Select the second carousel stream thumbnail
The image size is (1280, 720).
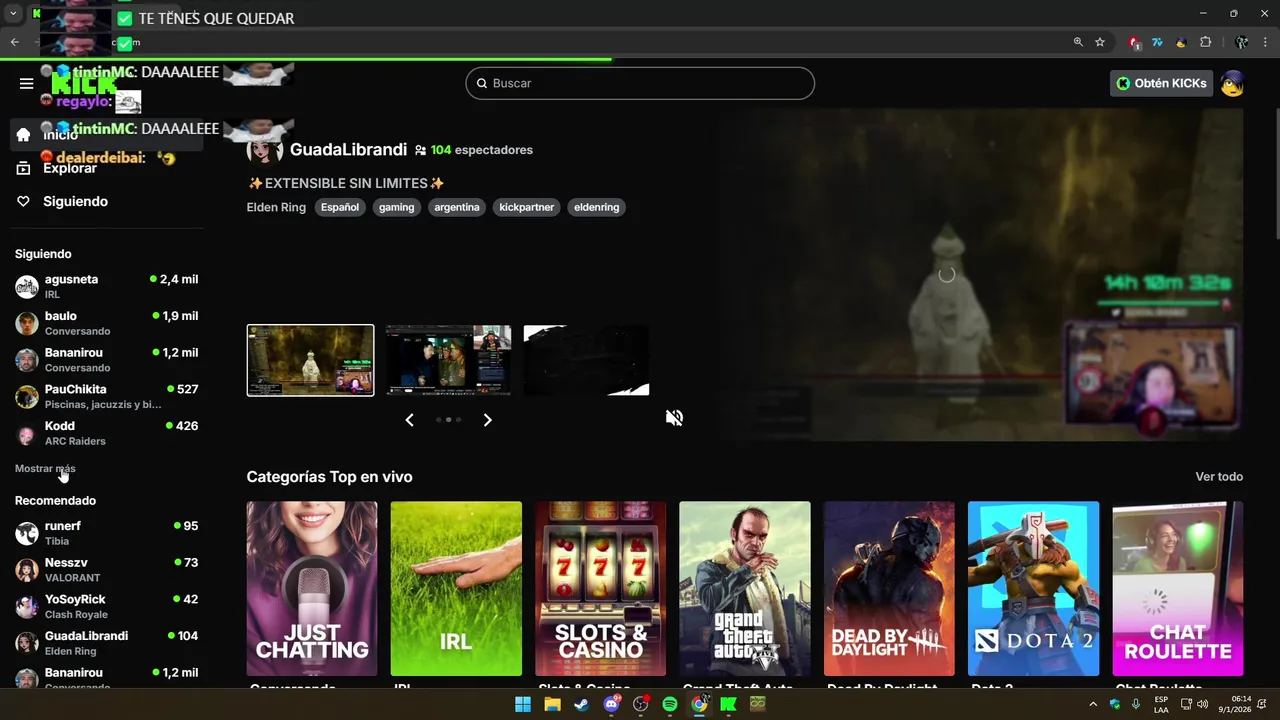click(x=448, y=360)
